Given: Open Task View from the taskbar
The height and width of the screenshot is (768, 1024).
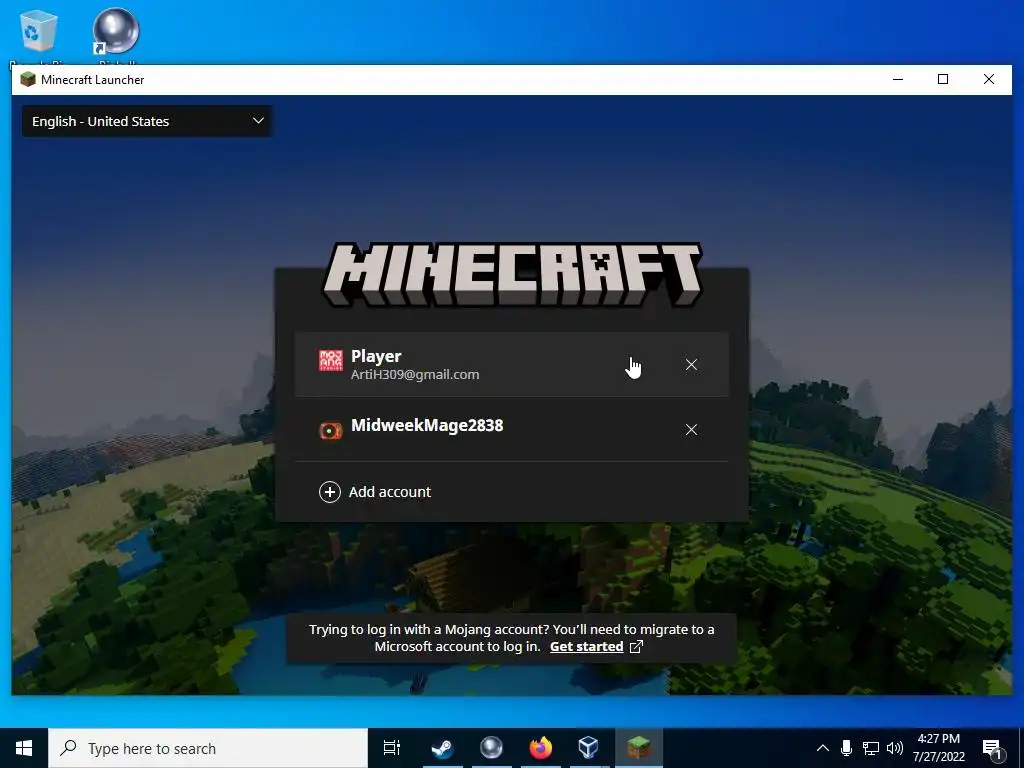Looking at the screenshot, I should (392, 748).
